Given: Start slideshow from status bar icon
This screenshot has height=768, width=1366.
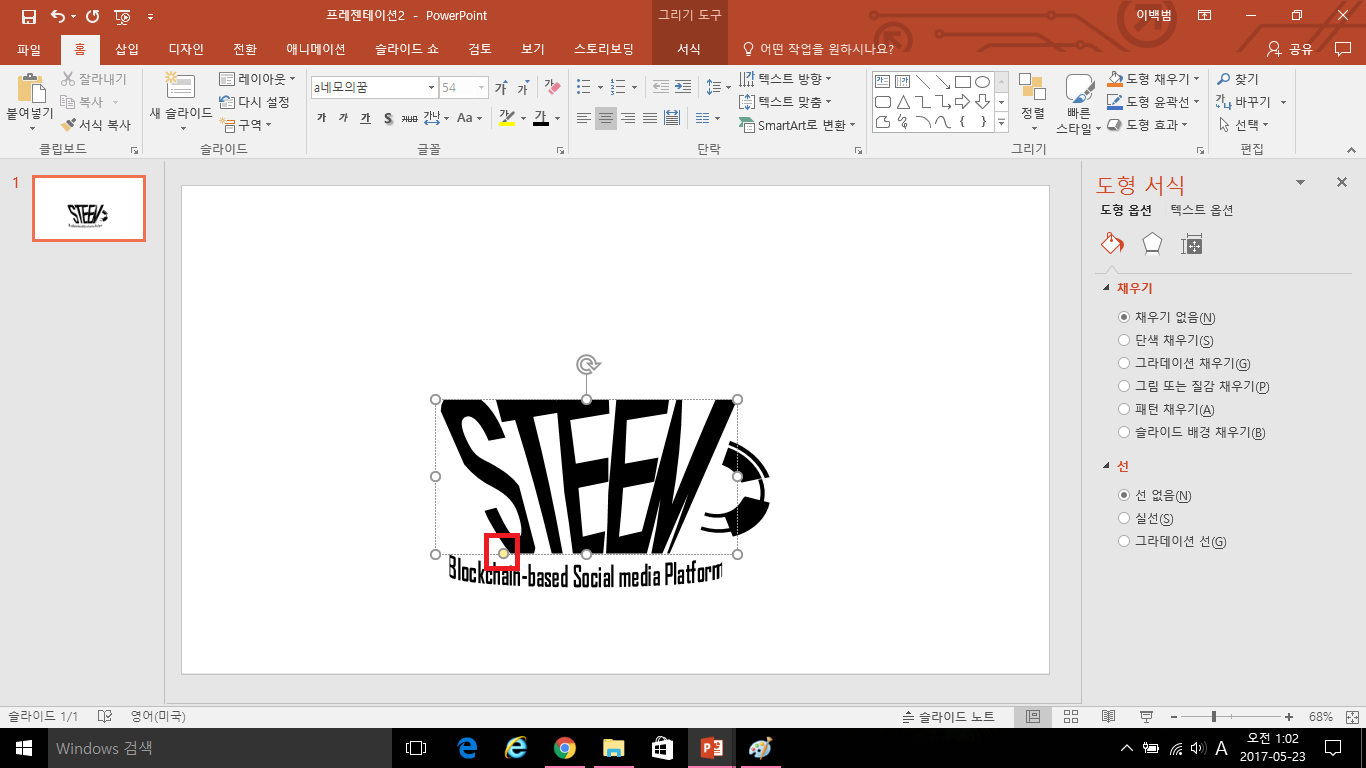Looking at the screenshot, I should 1146,717.
